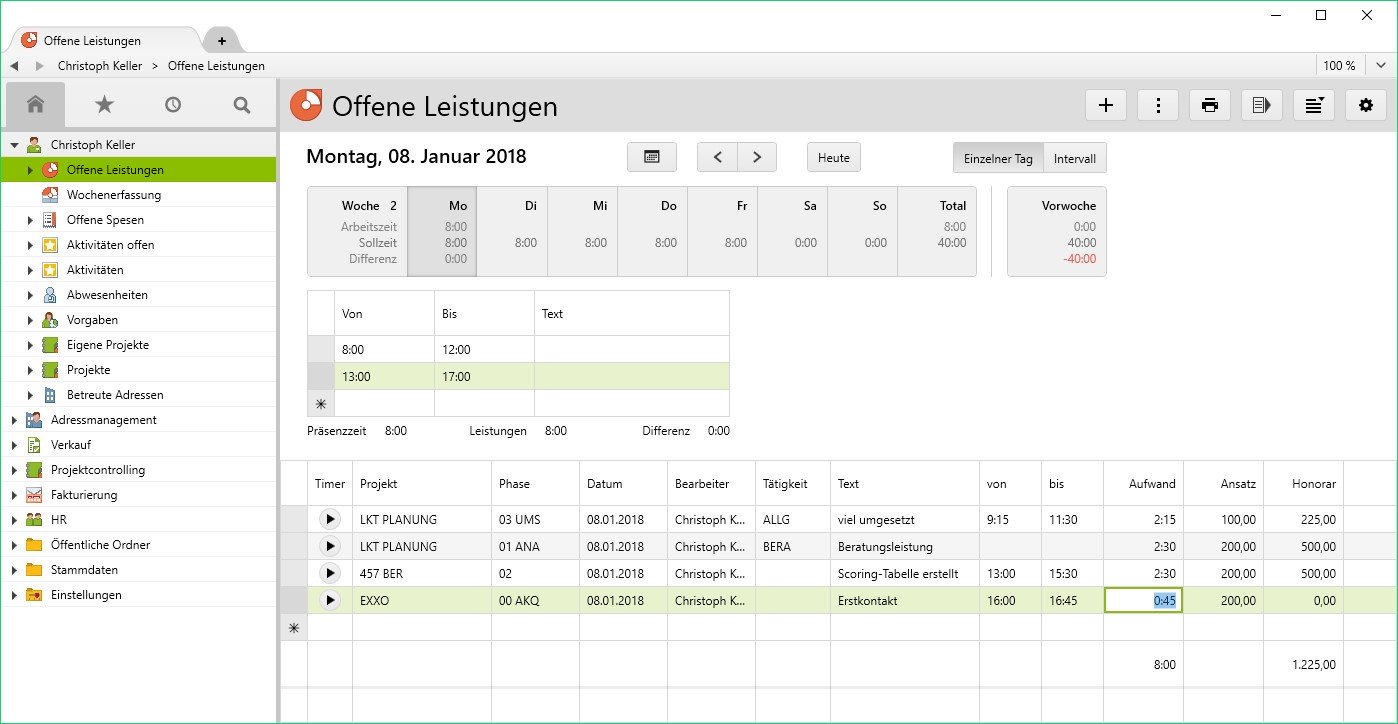Image resolution: width=1398 pixels, height=724 pixels.
Task: Select the Einzelner Tag view toggle
Action: (998, 158)
